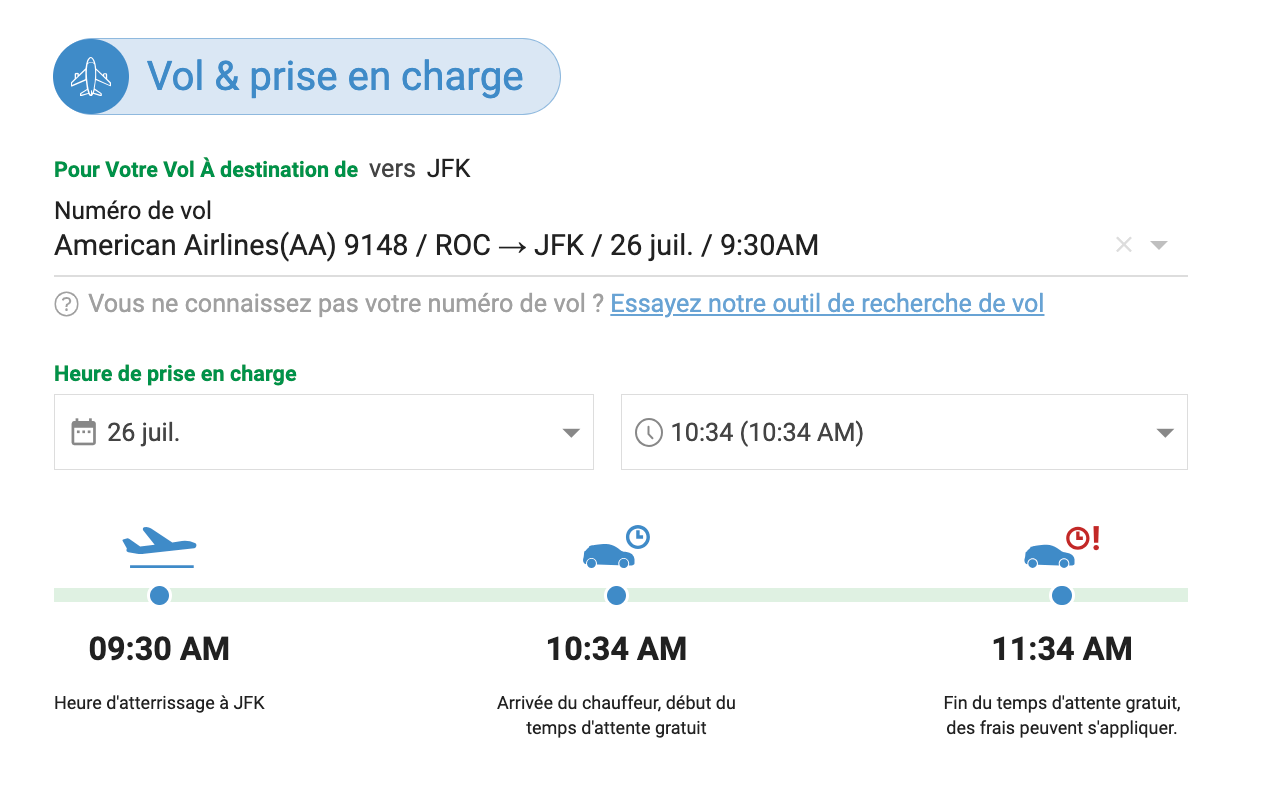Select the 10:34 AM timeline marker dot
The width and height of the screenshot is (1270, 806).
616,596
